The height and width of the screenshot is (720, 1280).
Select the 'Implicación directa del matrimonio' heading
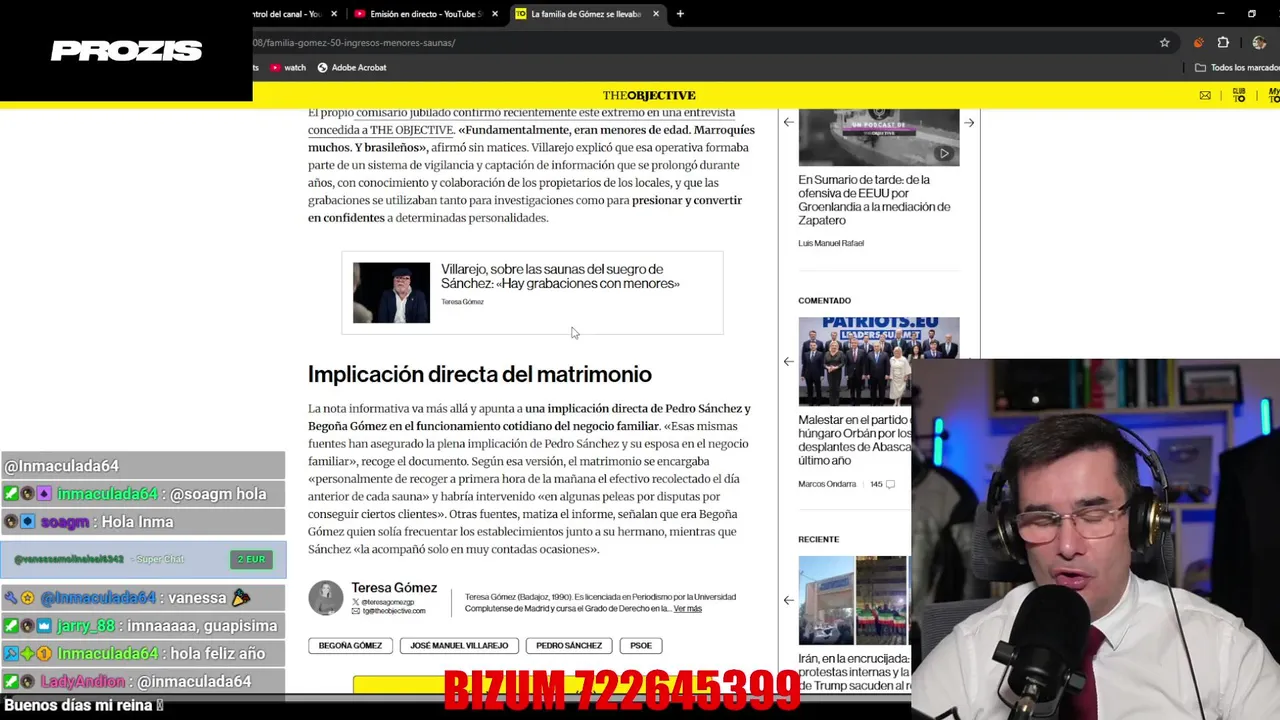click(479, 374)
